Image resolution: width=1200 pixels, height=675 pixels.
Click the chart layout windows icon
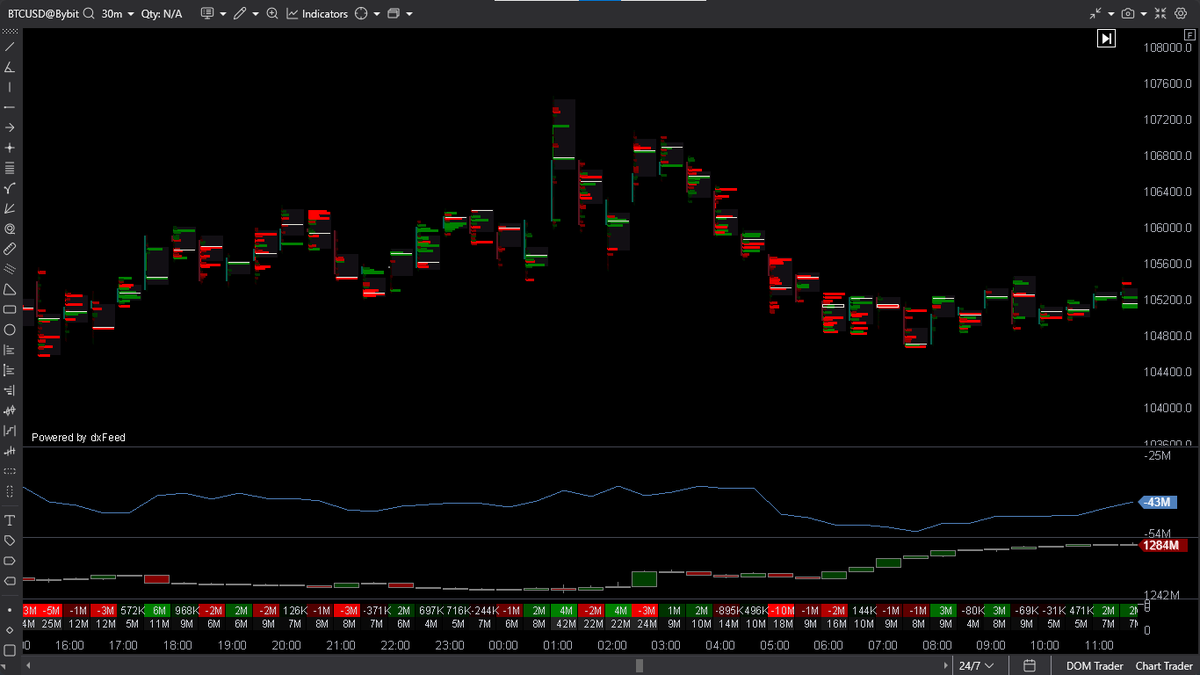[x=393, y=14]
